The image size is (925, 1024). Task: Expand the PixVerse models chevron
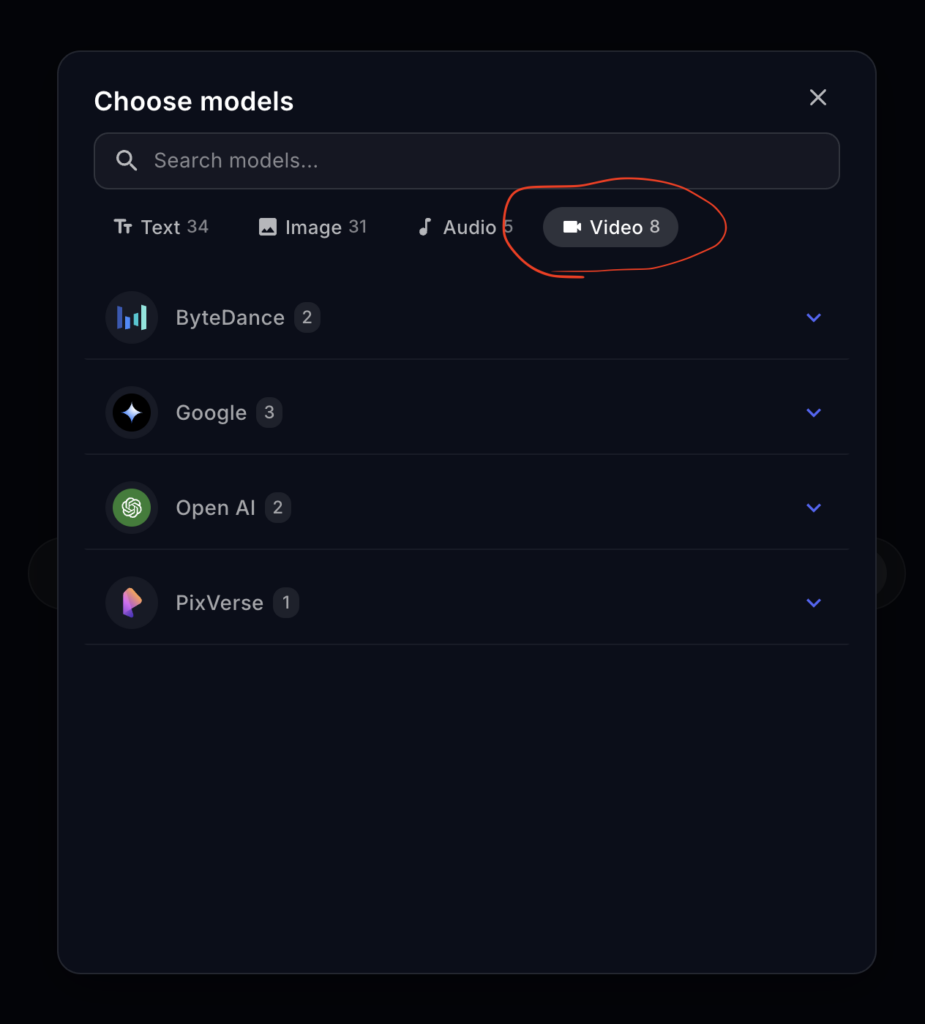click(x=814, y=603)
